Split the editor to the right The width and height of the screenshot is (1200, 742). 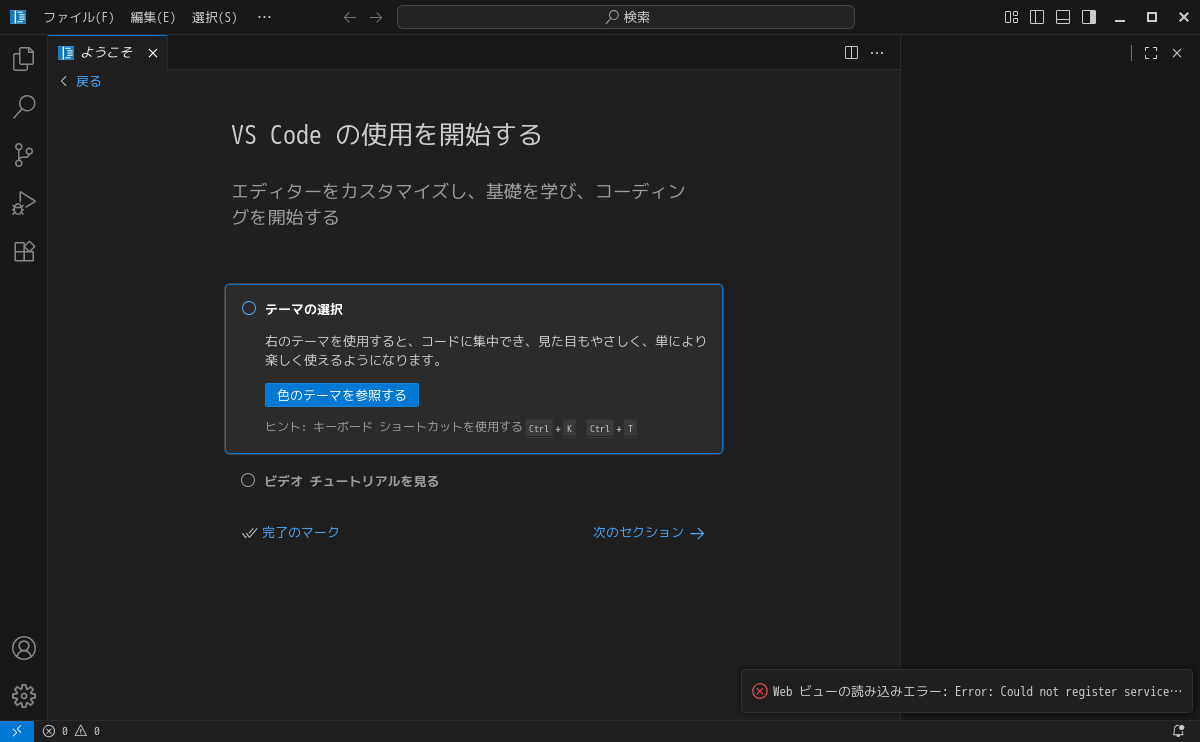tap(851, 53)
